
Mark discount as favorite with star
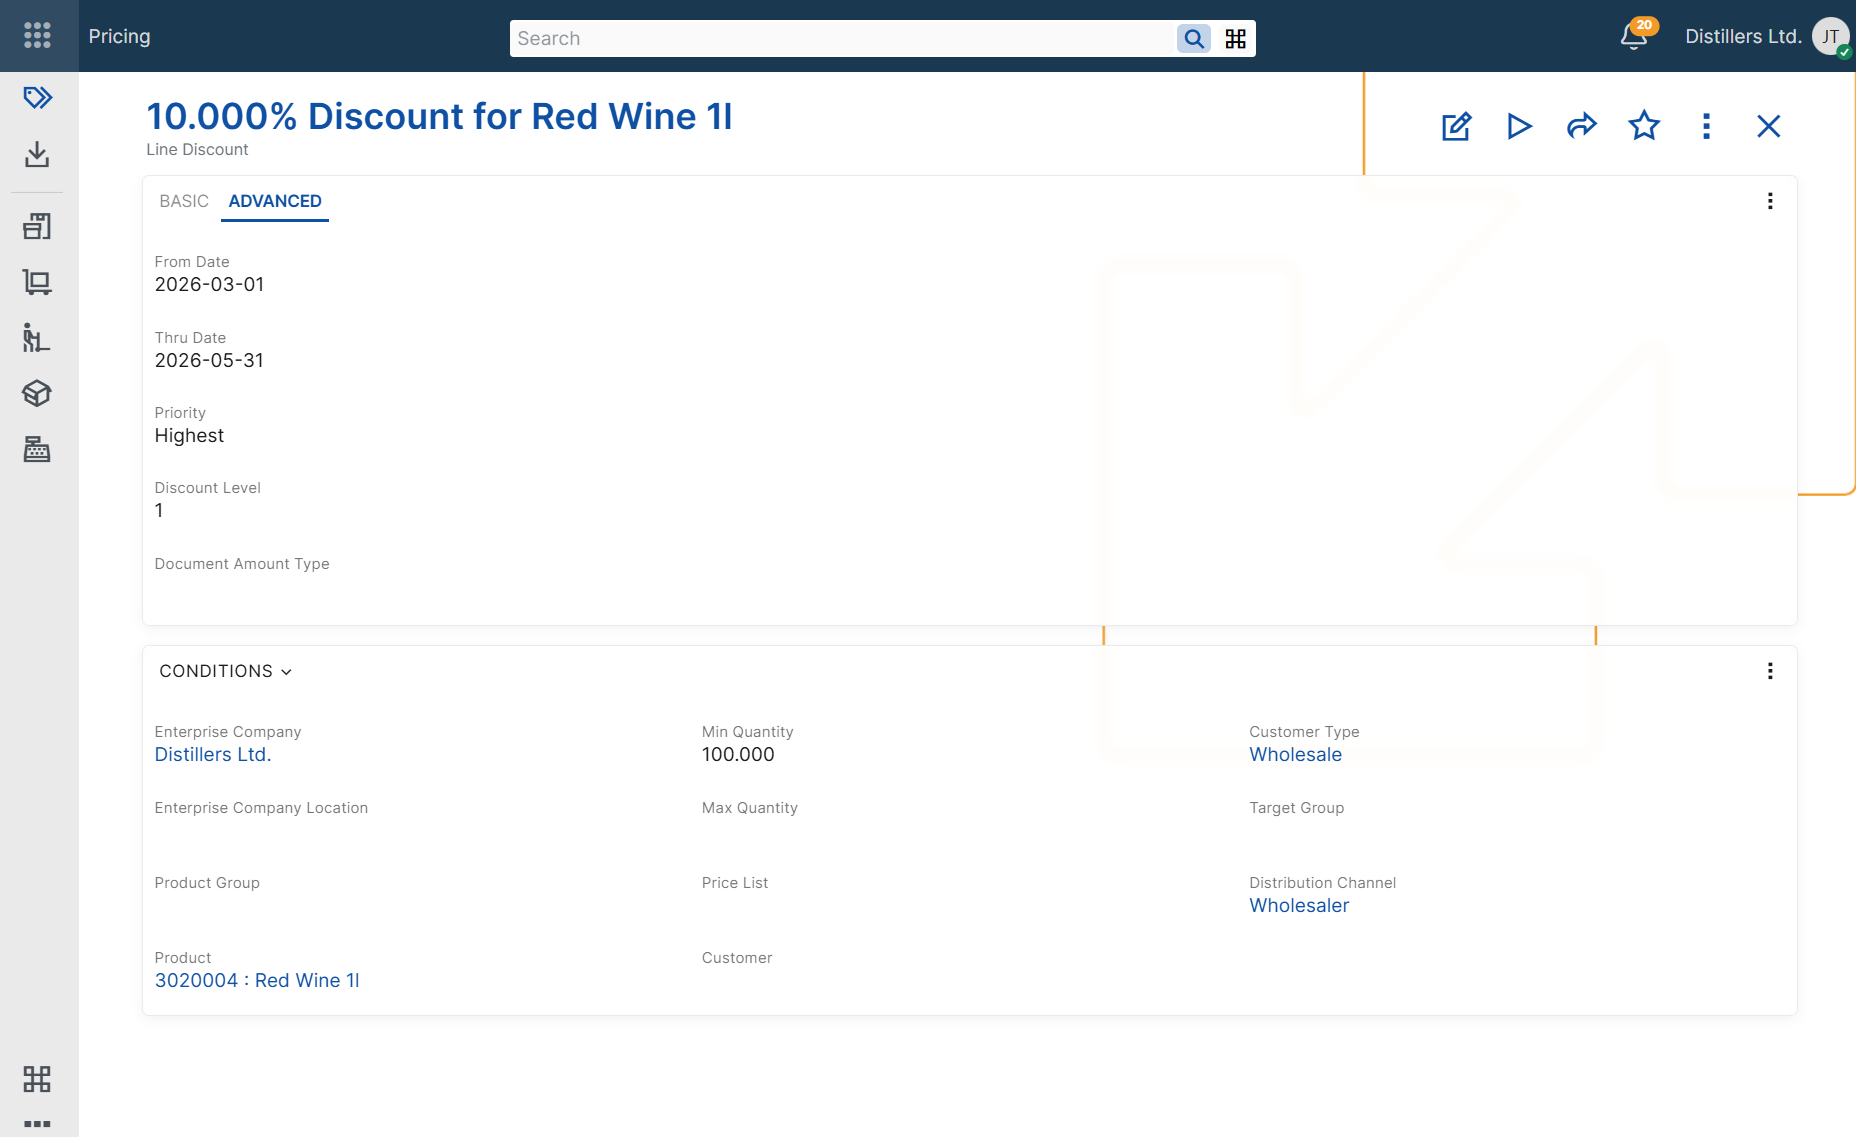tap(1644, 126)
